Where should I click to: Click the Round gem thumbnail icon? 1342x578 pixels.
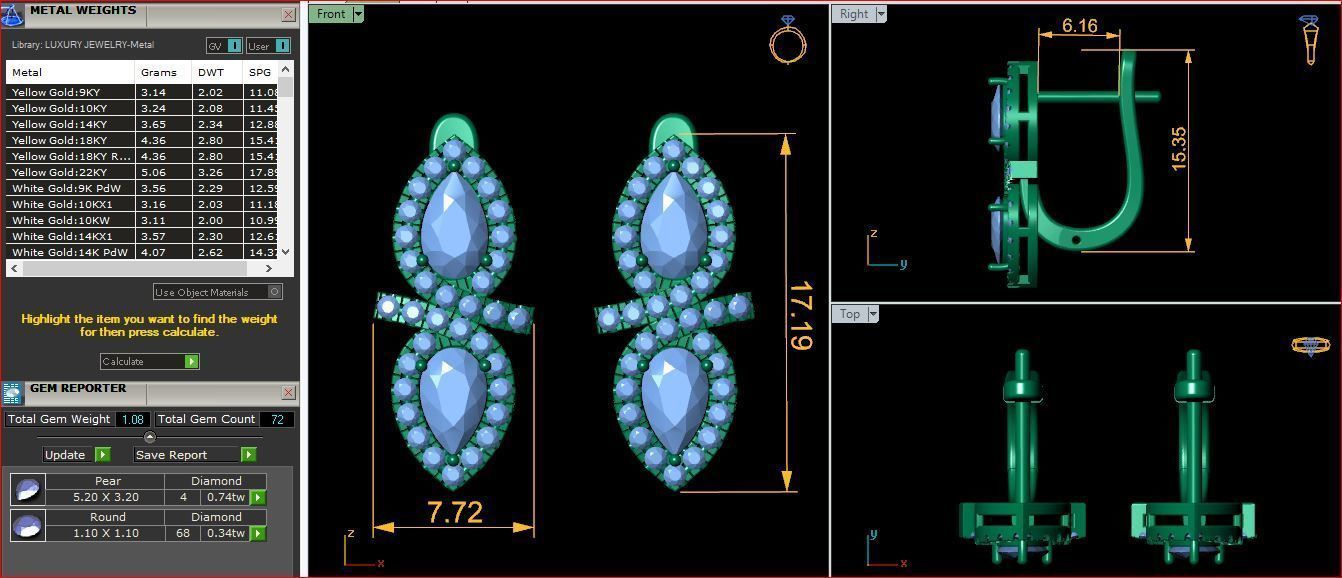click(27, 525)
